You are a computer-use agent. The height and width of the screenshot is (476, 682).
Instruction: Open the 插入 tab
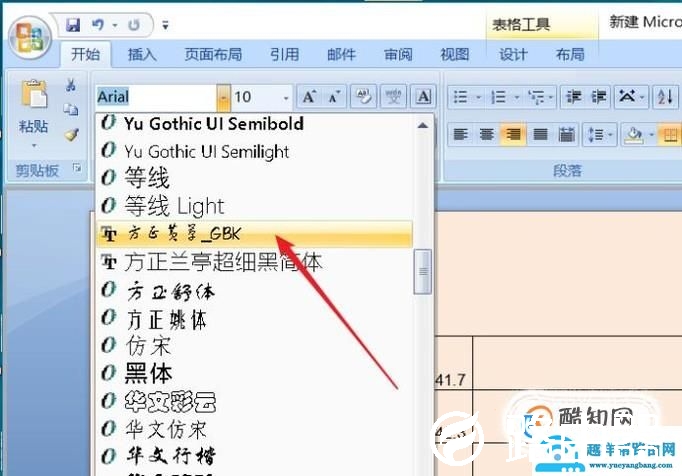coord(142,54)
